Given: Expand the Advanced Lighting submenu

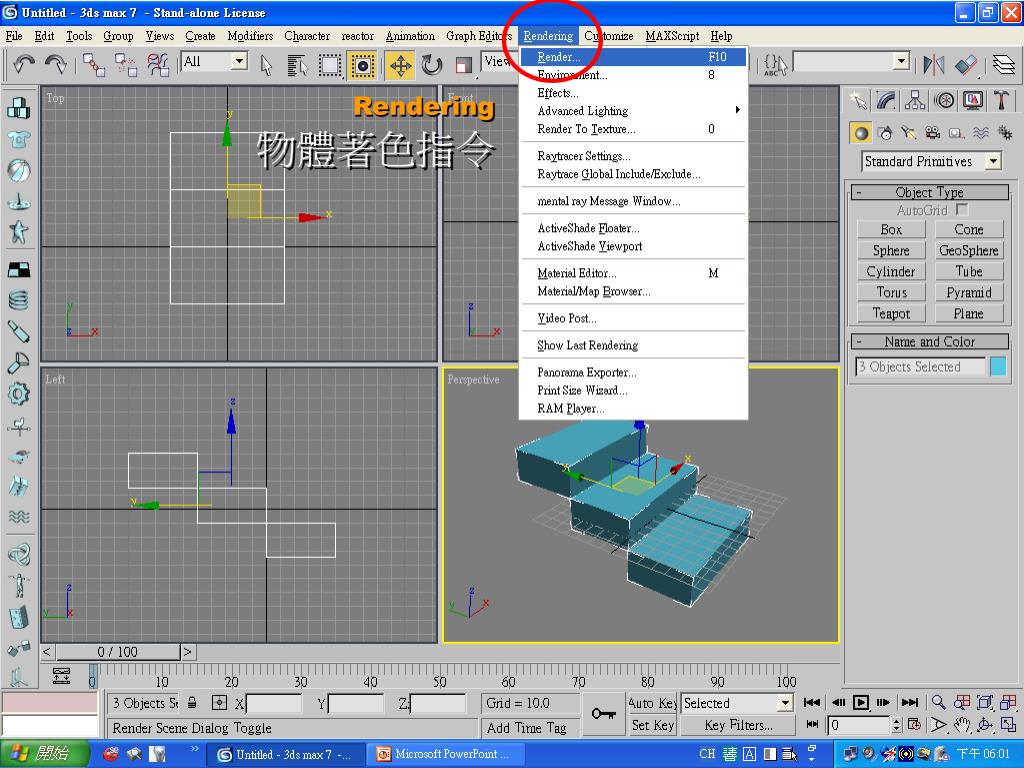Looking at the screenshot, I should click(633, 111).
